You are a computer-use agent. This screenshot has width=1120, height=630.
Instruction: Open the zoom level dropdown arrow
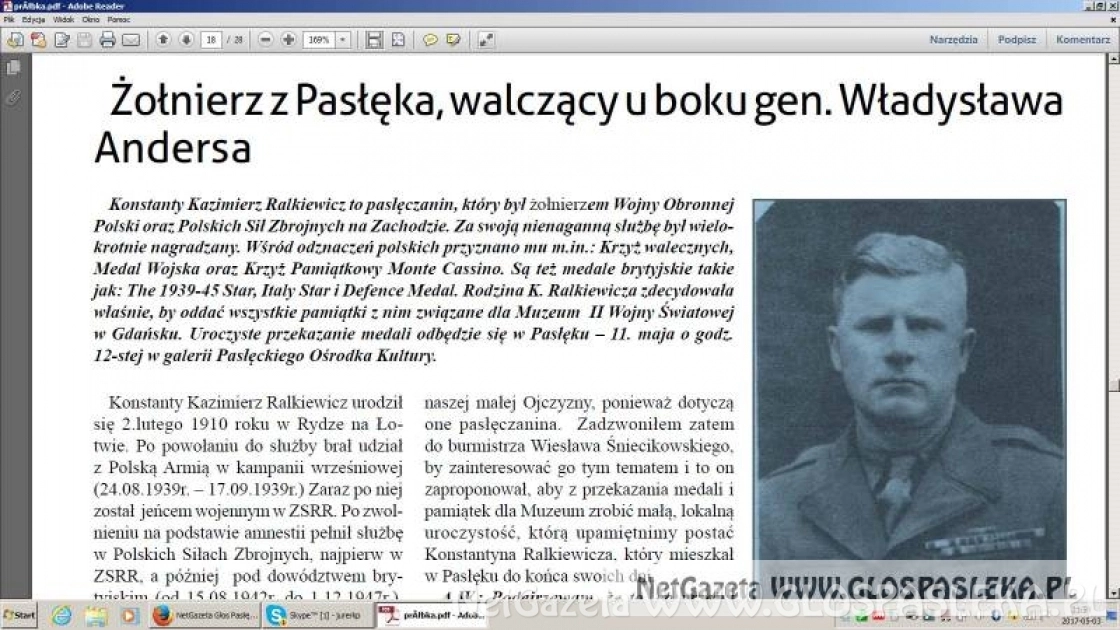(x=343, y=40)
